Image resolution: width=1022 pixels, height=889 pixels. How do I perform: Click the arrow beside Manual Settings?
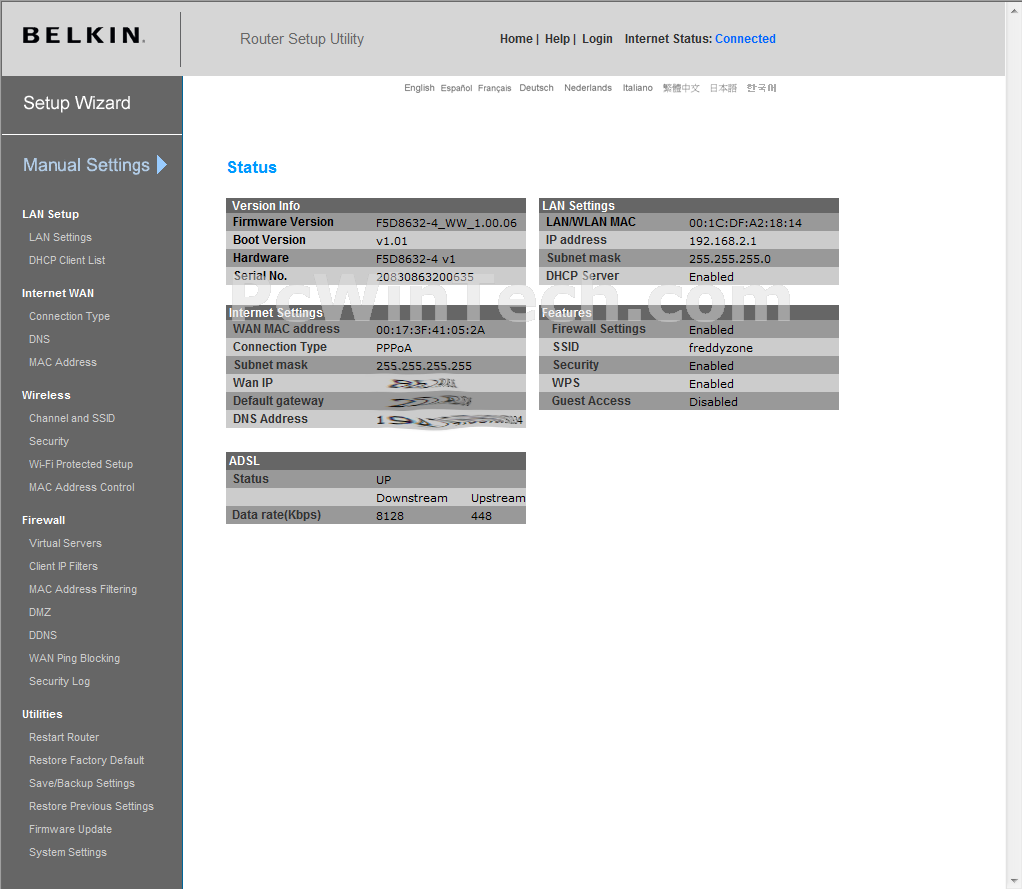point(162,165)
